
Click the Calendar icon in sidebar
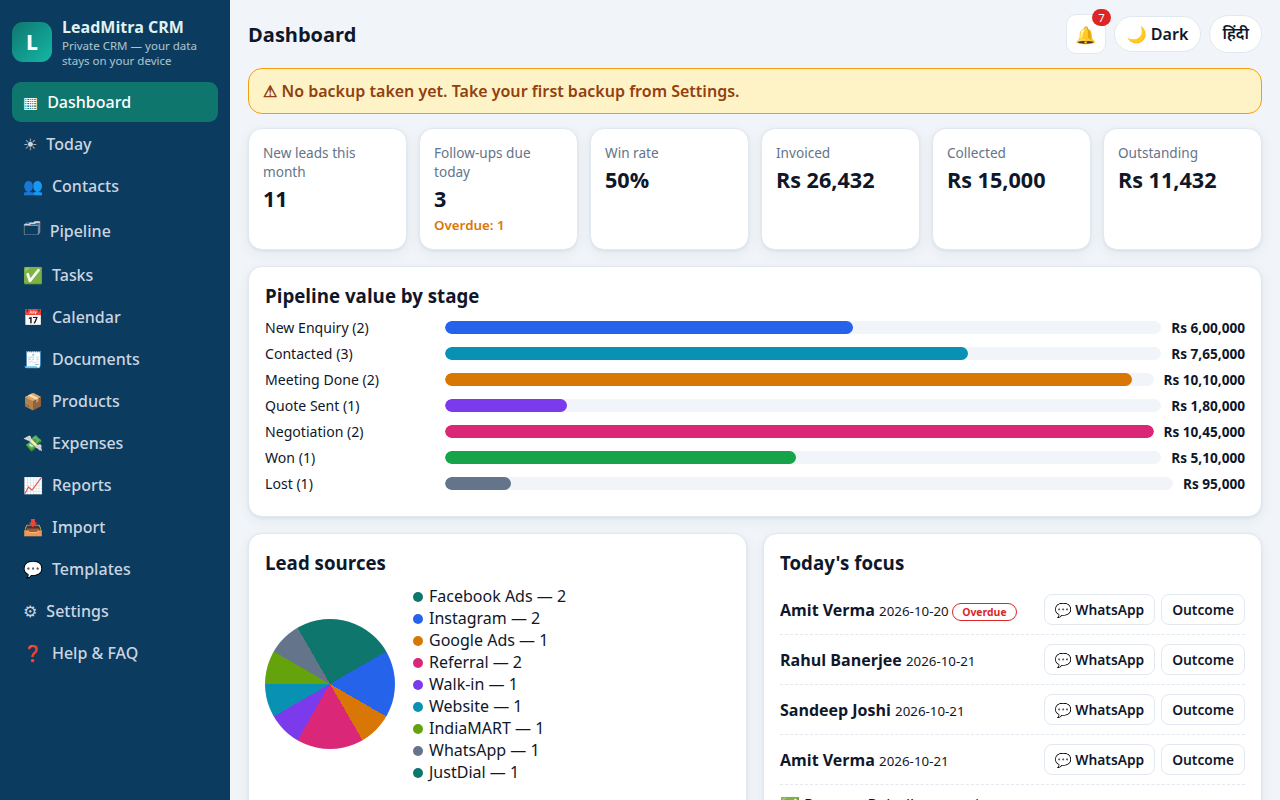(x=33, y=317)
